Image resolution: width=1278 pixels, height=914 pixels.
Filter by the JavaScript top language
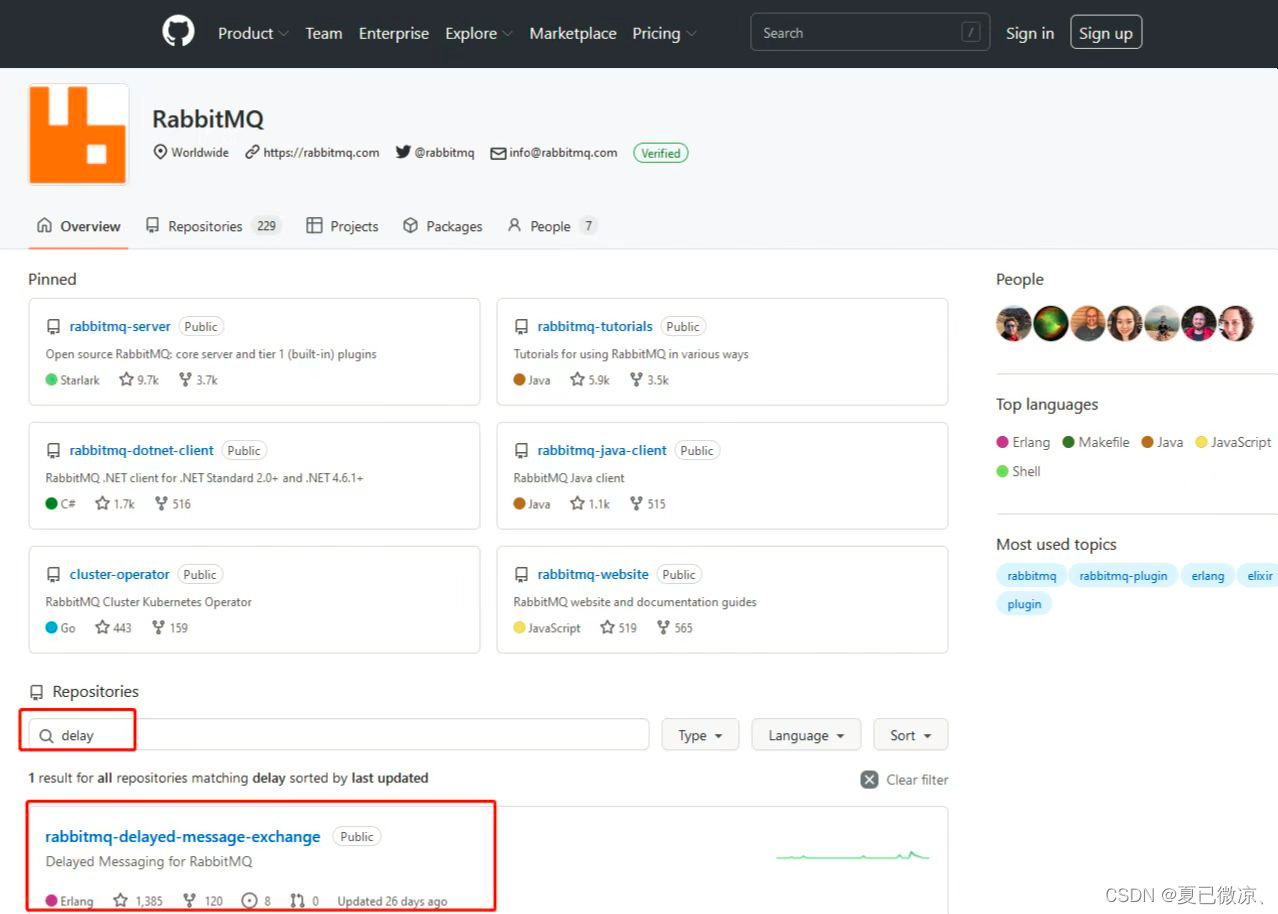[x=1233, y=442]
